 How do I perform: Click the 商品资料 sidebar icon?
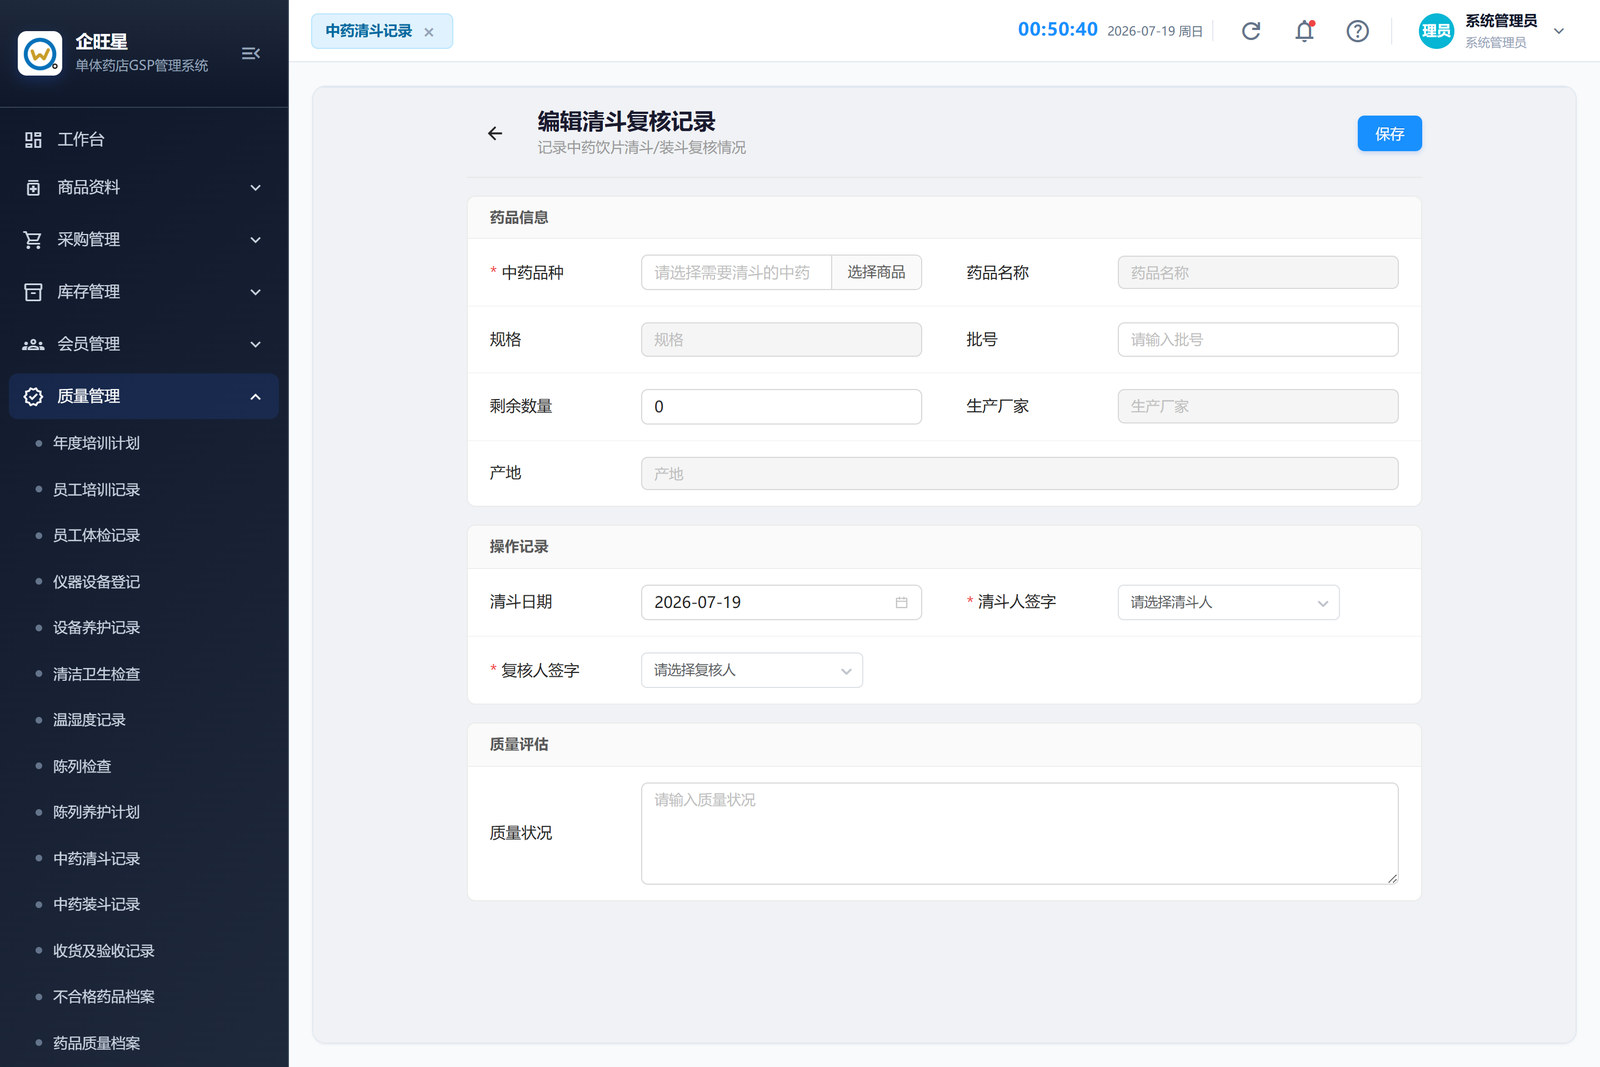(x=33, y=188)
